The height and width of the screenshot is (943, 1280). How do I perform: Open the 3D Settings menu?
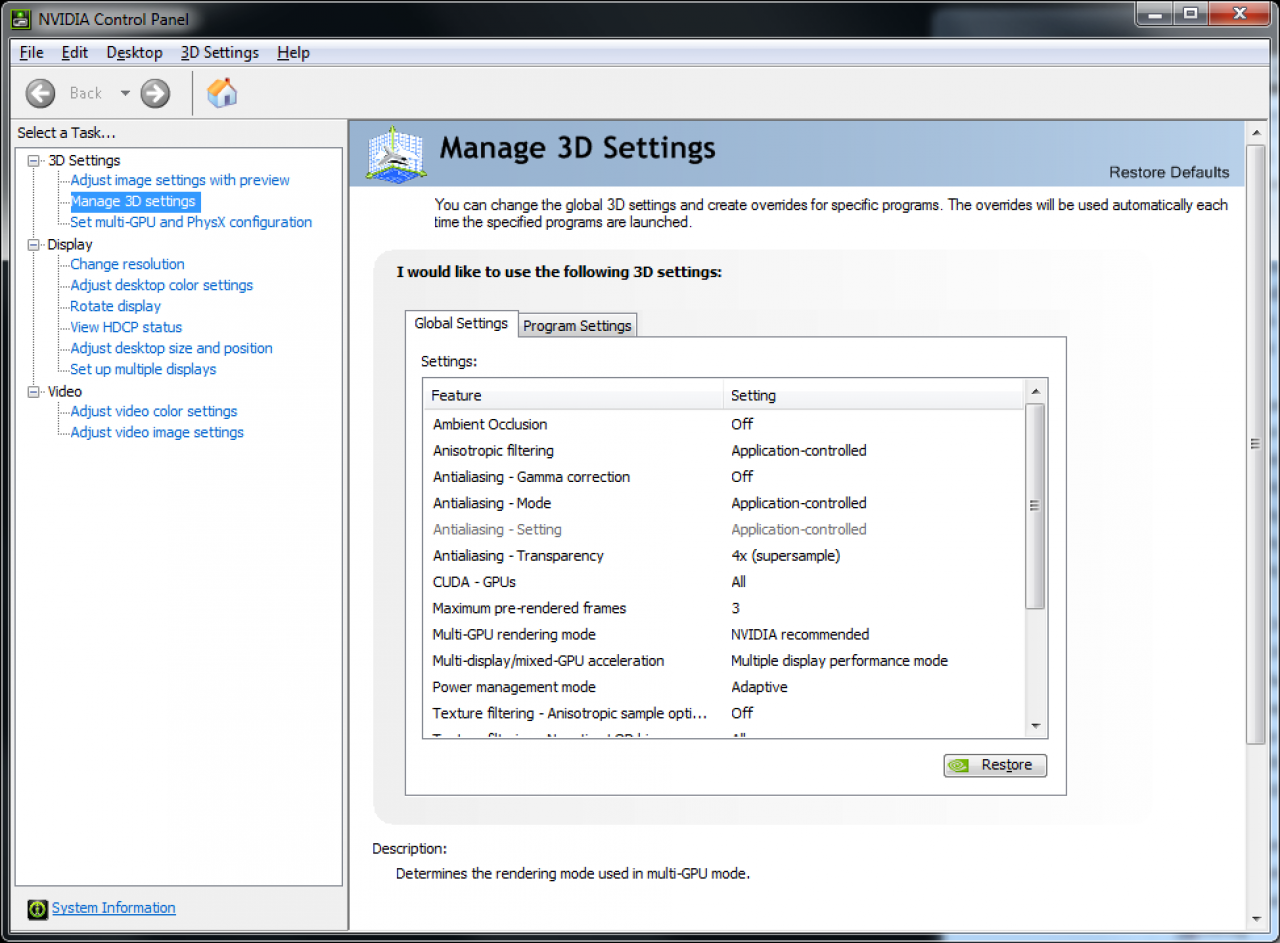[x=219, y=52]
